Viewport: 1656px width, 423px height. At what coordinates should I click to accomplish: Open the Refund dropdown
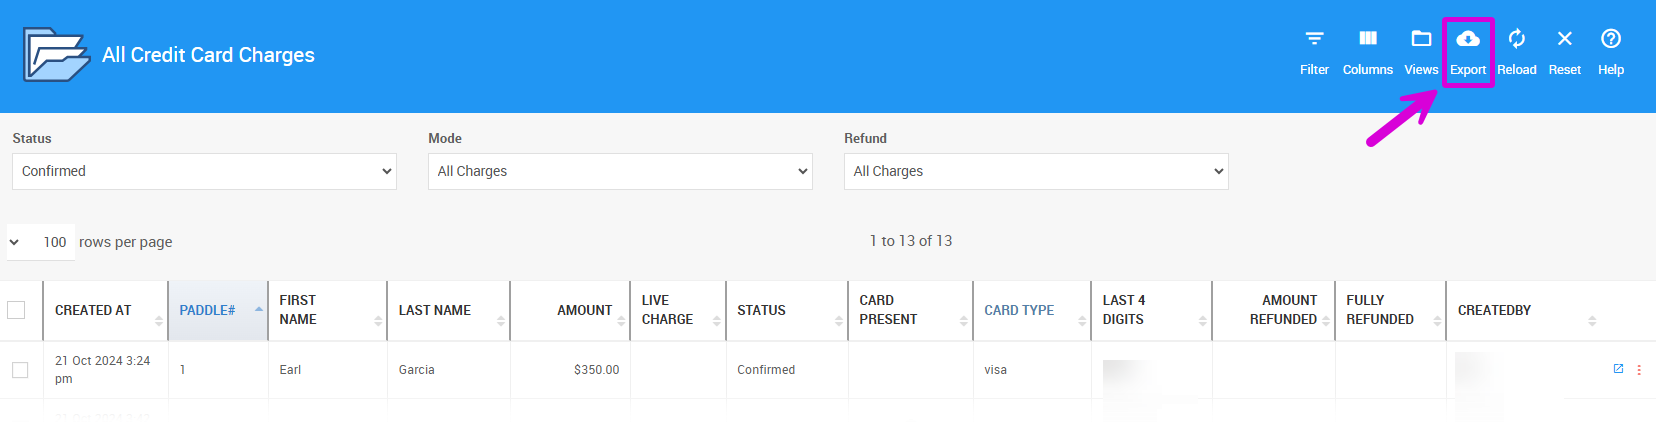point(1036,171)
